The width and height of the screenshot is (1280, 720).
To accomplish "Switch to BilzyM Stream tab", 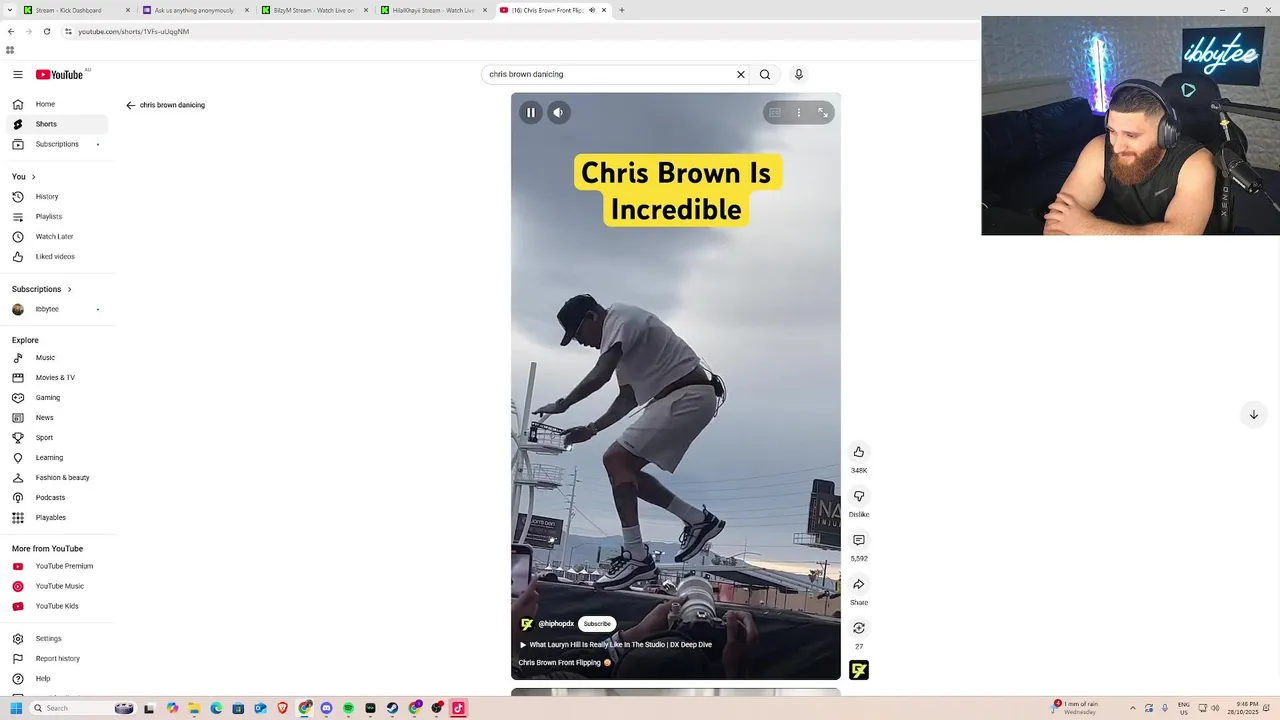I will pos(314,10).
